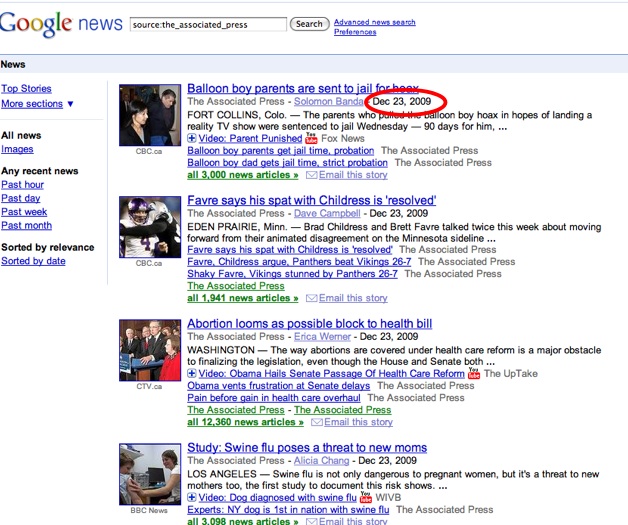
Task: Filter news to Past hour
Action: pos(22,185)
